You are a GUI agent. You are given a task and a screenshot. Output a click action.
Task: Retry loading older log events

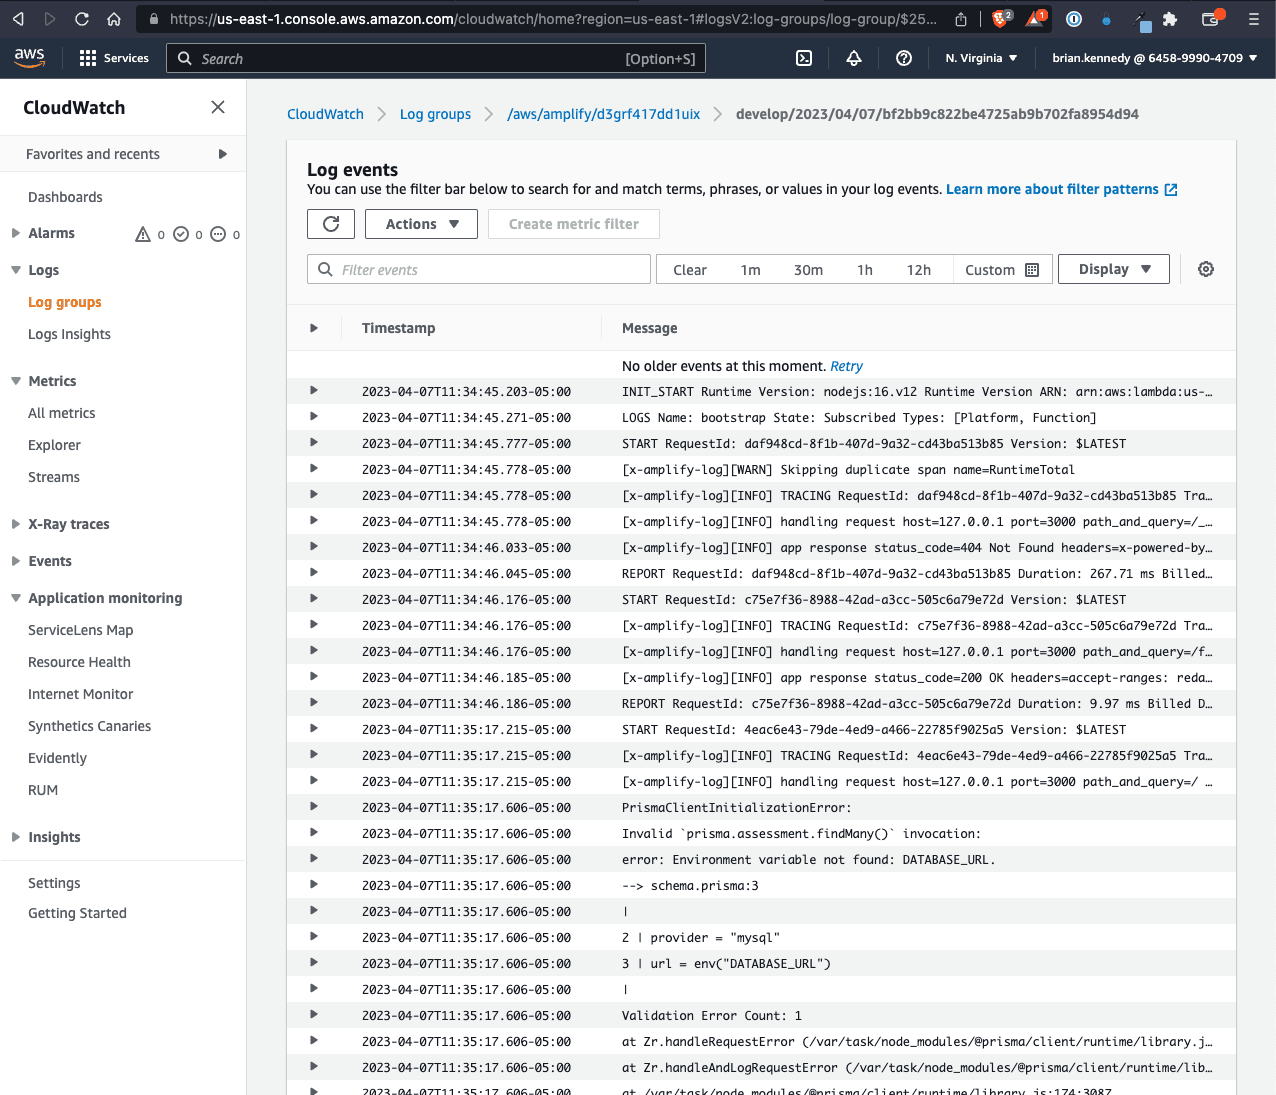click(x=846, y=366)
